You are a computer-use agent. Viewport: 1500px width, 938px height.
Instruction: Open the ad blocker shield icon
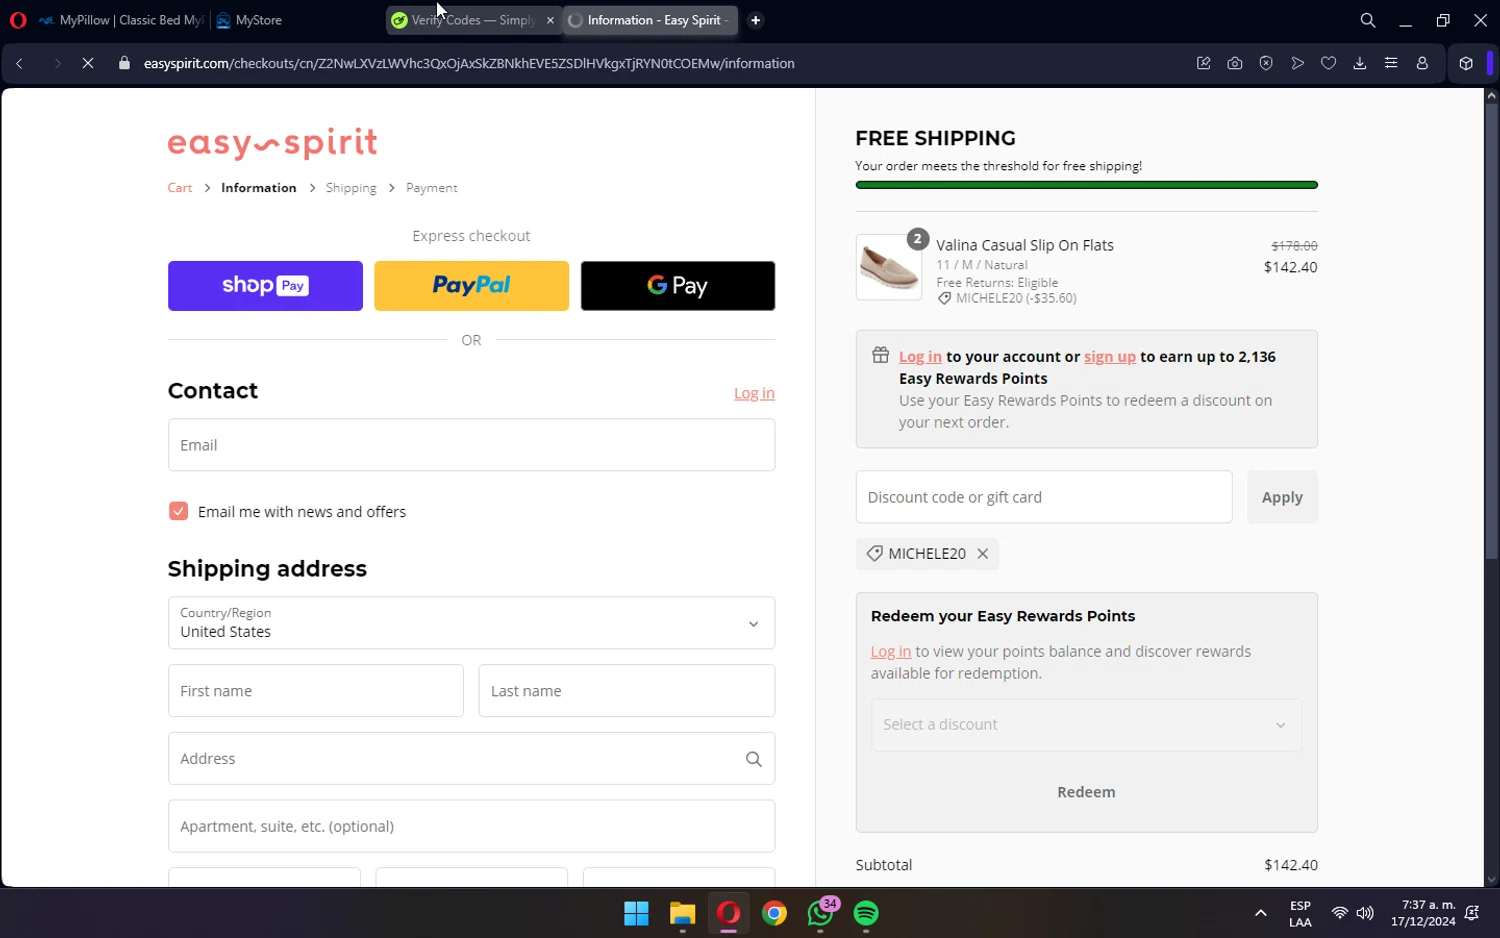1266,63
